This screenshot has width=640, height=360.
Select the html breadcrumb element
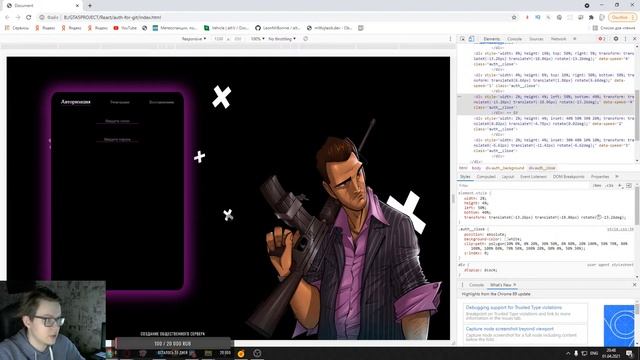[463, 168]
